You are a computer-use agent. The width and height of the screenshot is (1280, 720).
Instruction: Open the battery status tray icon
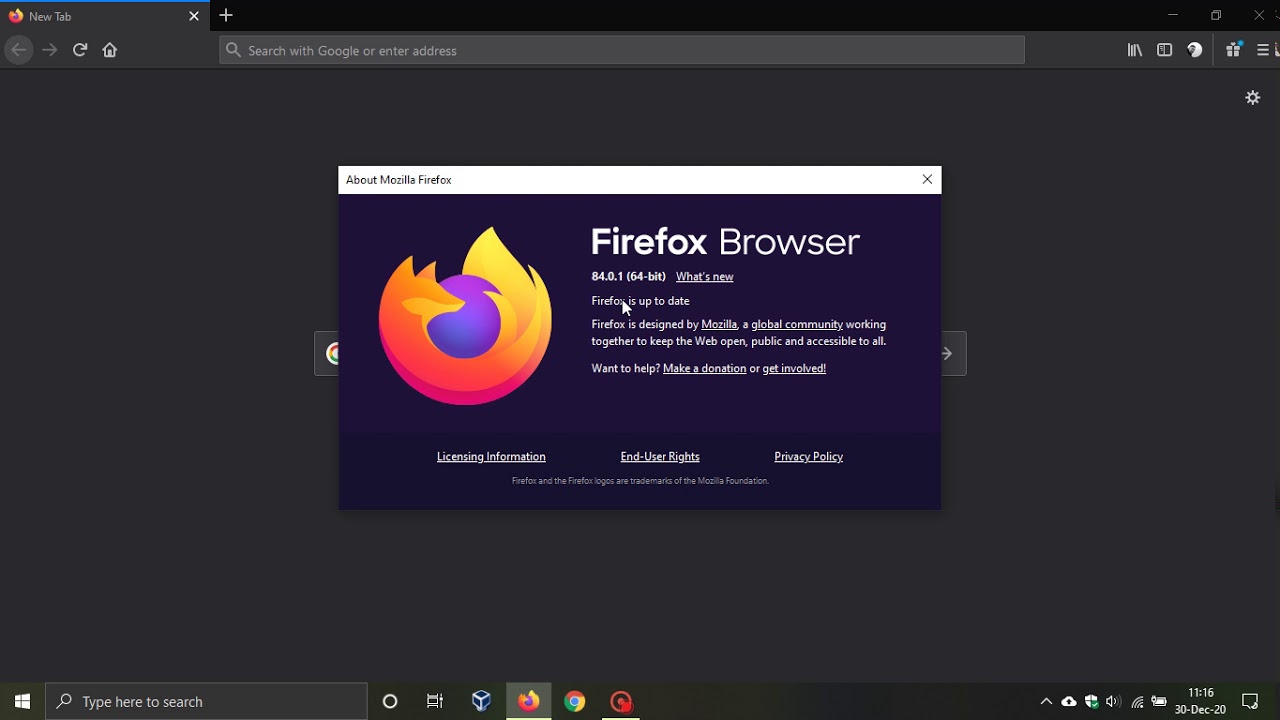point(1159,702)
